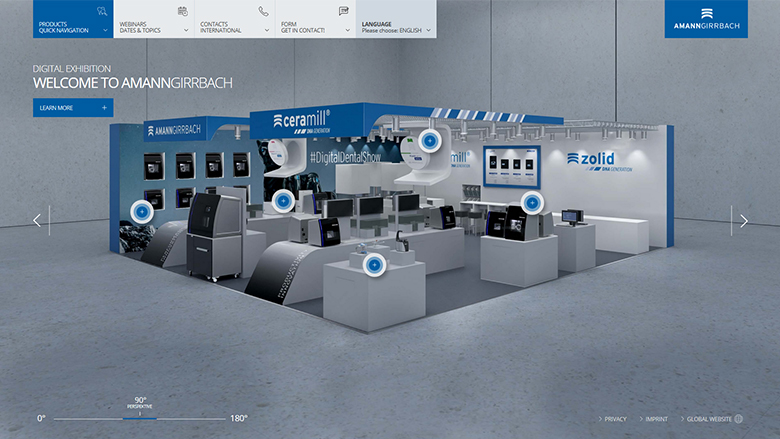Click the Amann Girrbach logo
Screen dimensions: 780x439
(706, 19)
